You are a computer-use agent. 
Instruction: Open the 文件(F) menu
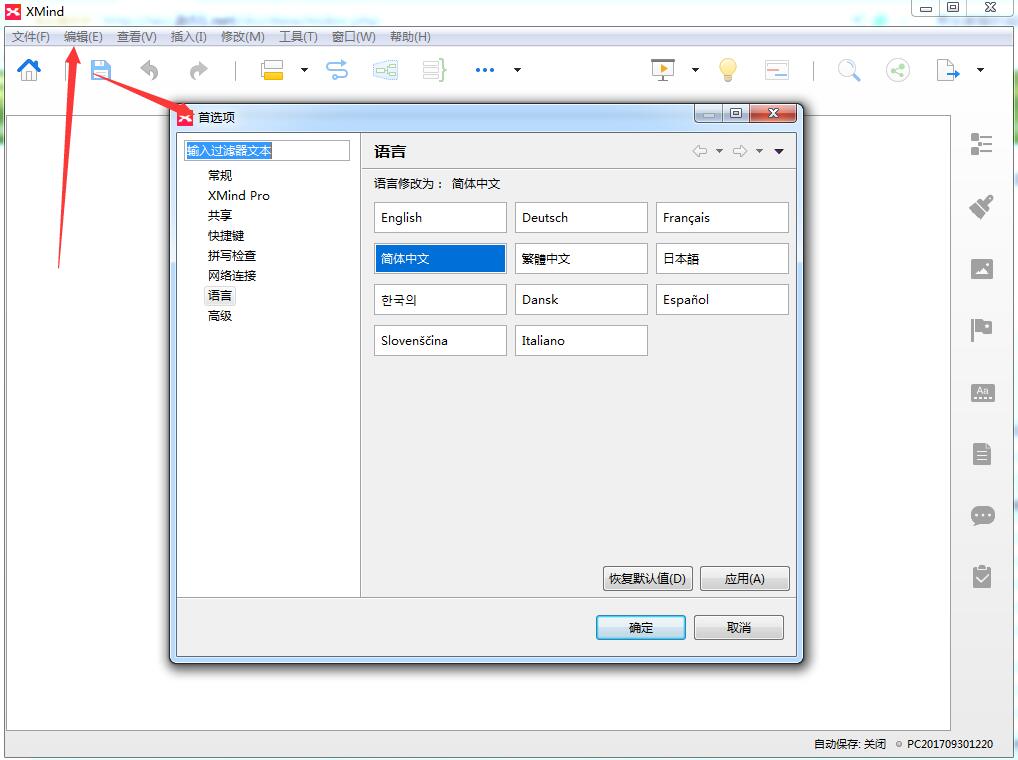[31, 37]
